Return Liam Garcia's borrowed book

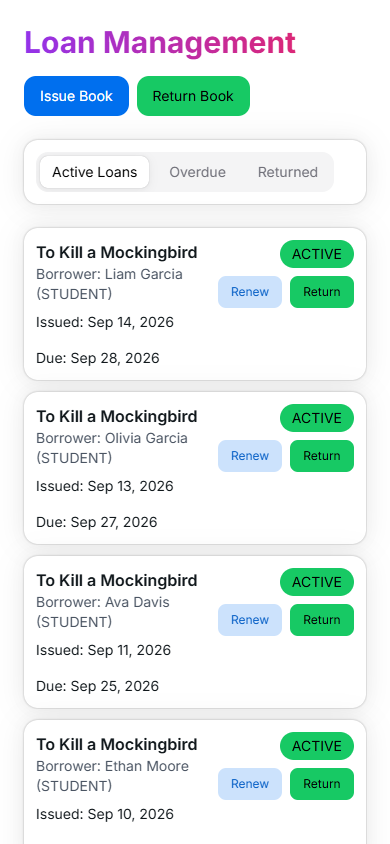coord(322,292)
